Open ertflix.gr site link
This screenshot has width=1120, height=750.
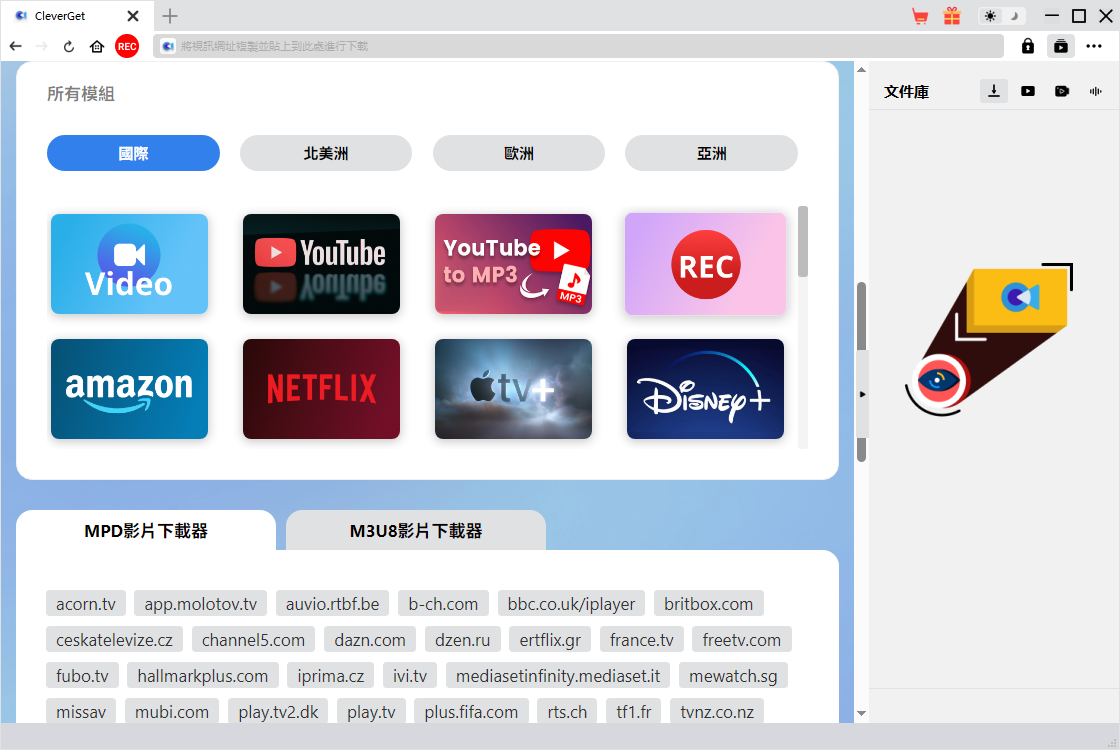tap(550, 639)
